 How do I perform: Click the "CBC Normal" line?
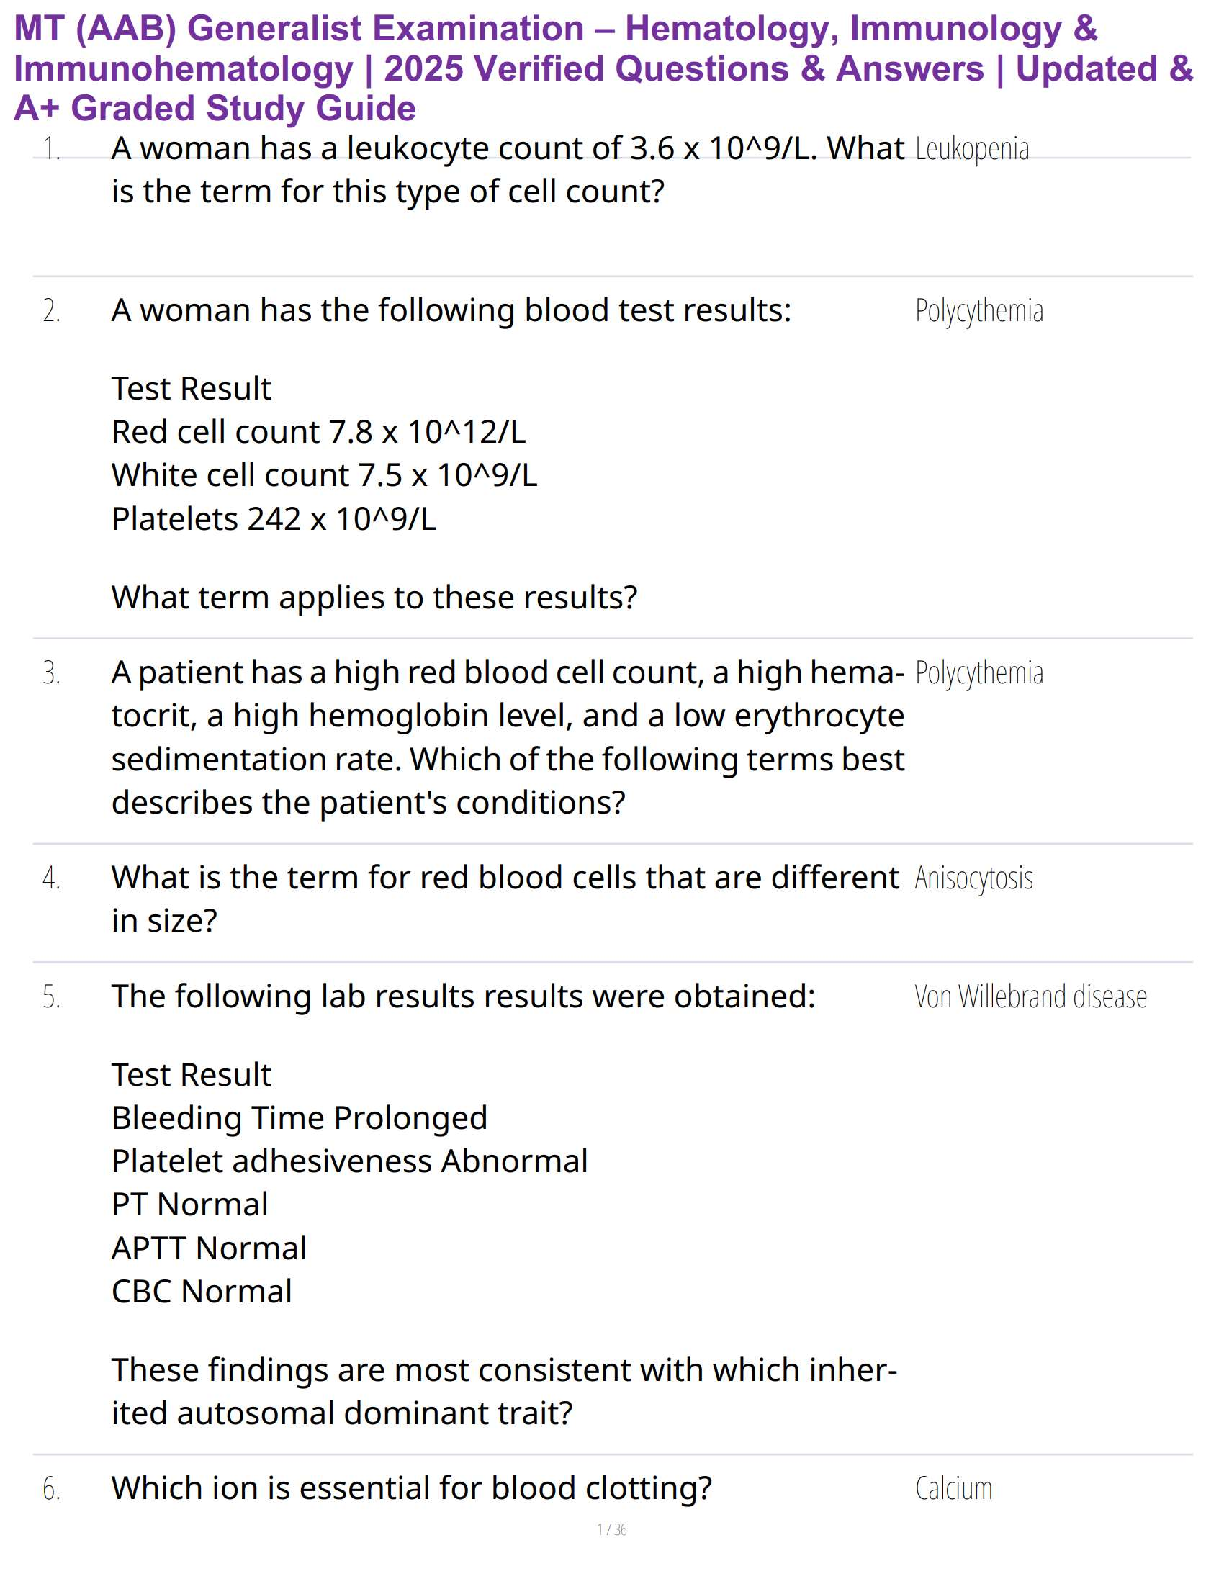tap(202, 1291)
